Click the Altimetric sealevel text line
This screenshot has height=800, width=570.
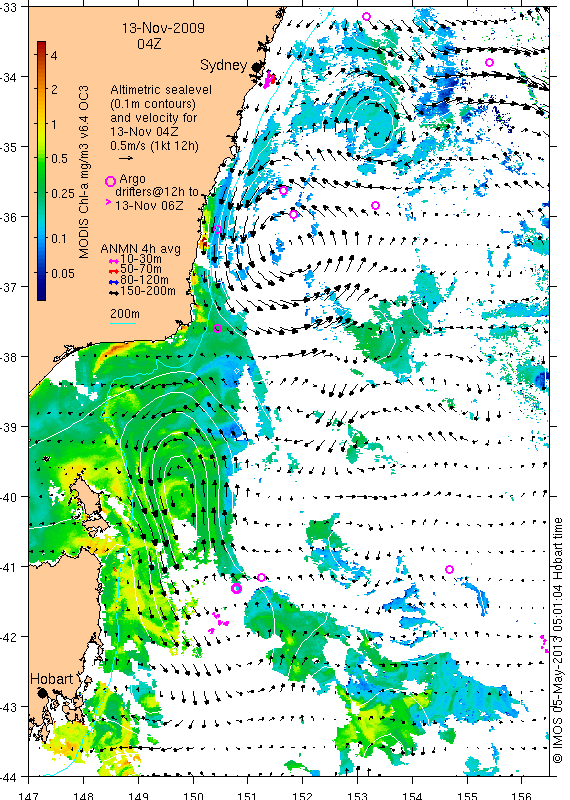(161, 90)
